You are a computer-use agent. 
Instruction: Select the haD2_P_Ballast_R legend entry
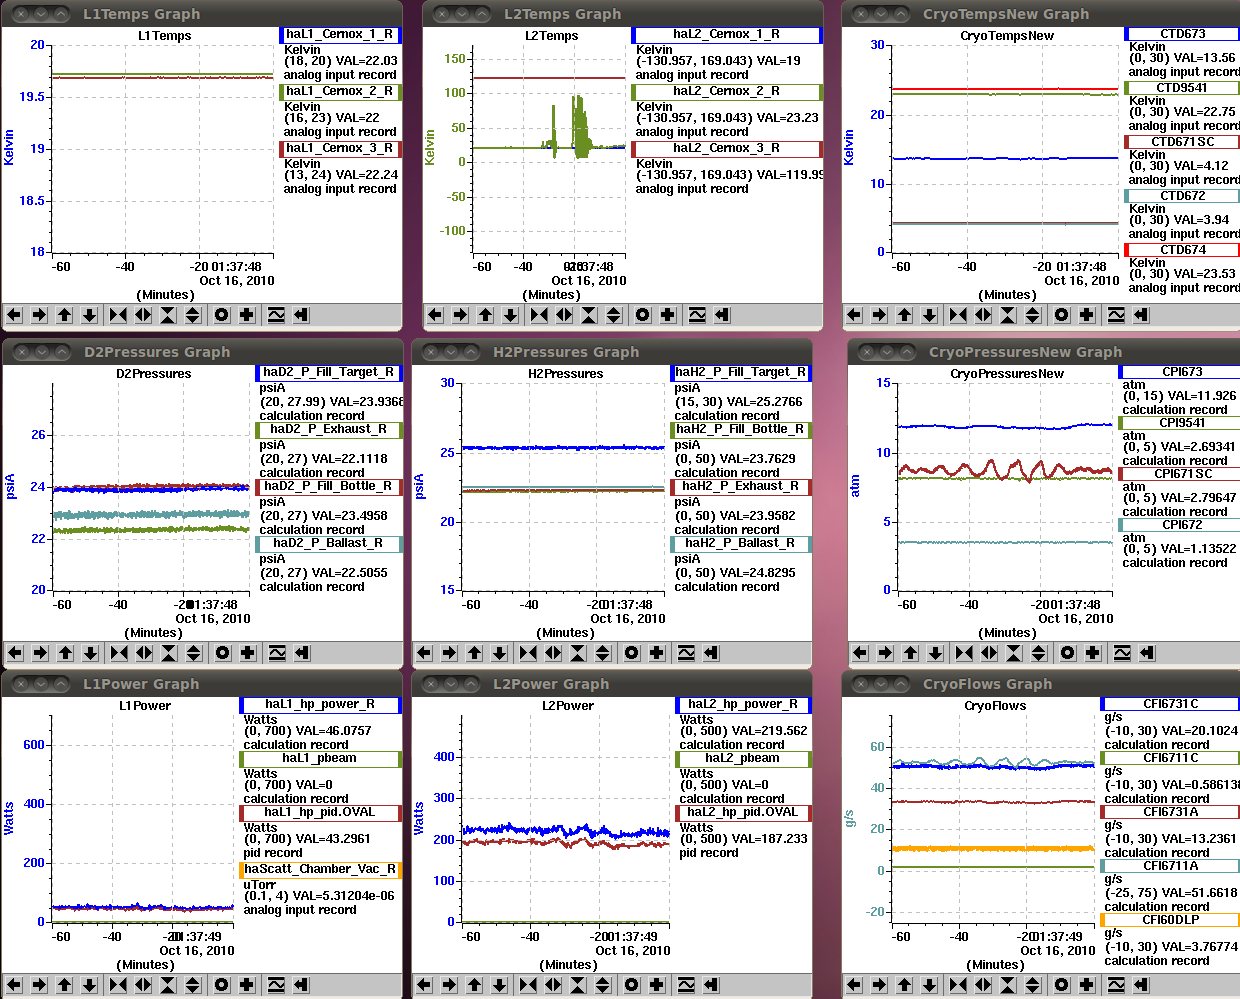(329, 543)
